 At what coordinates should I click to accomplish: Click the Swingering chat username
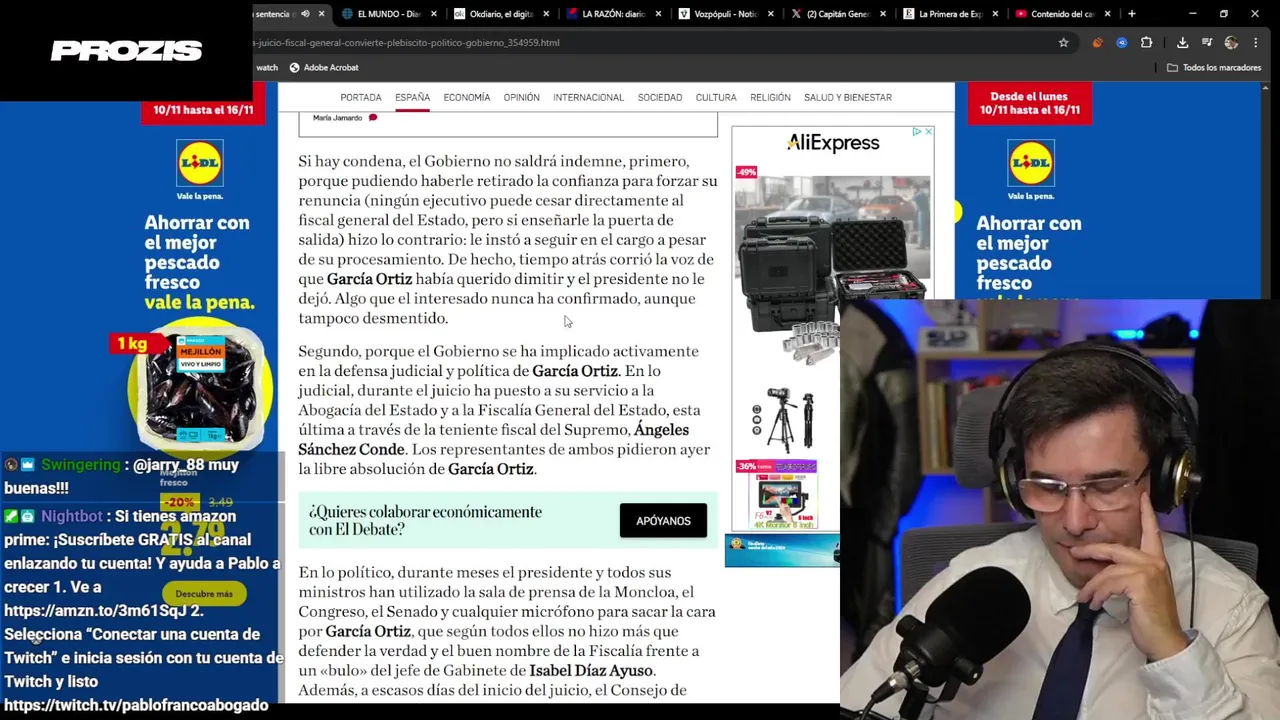point(81,465)
